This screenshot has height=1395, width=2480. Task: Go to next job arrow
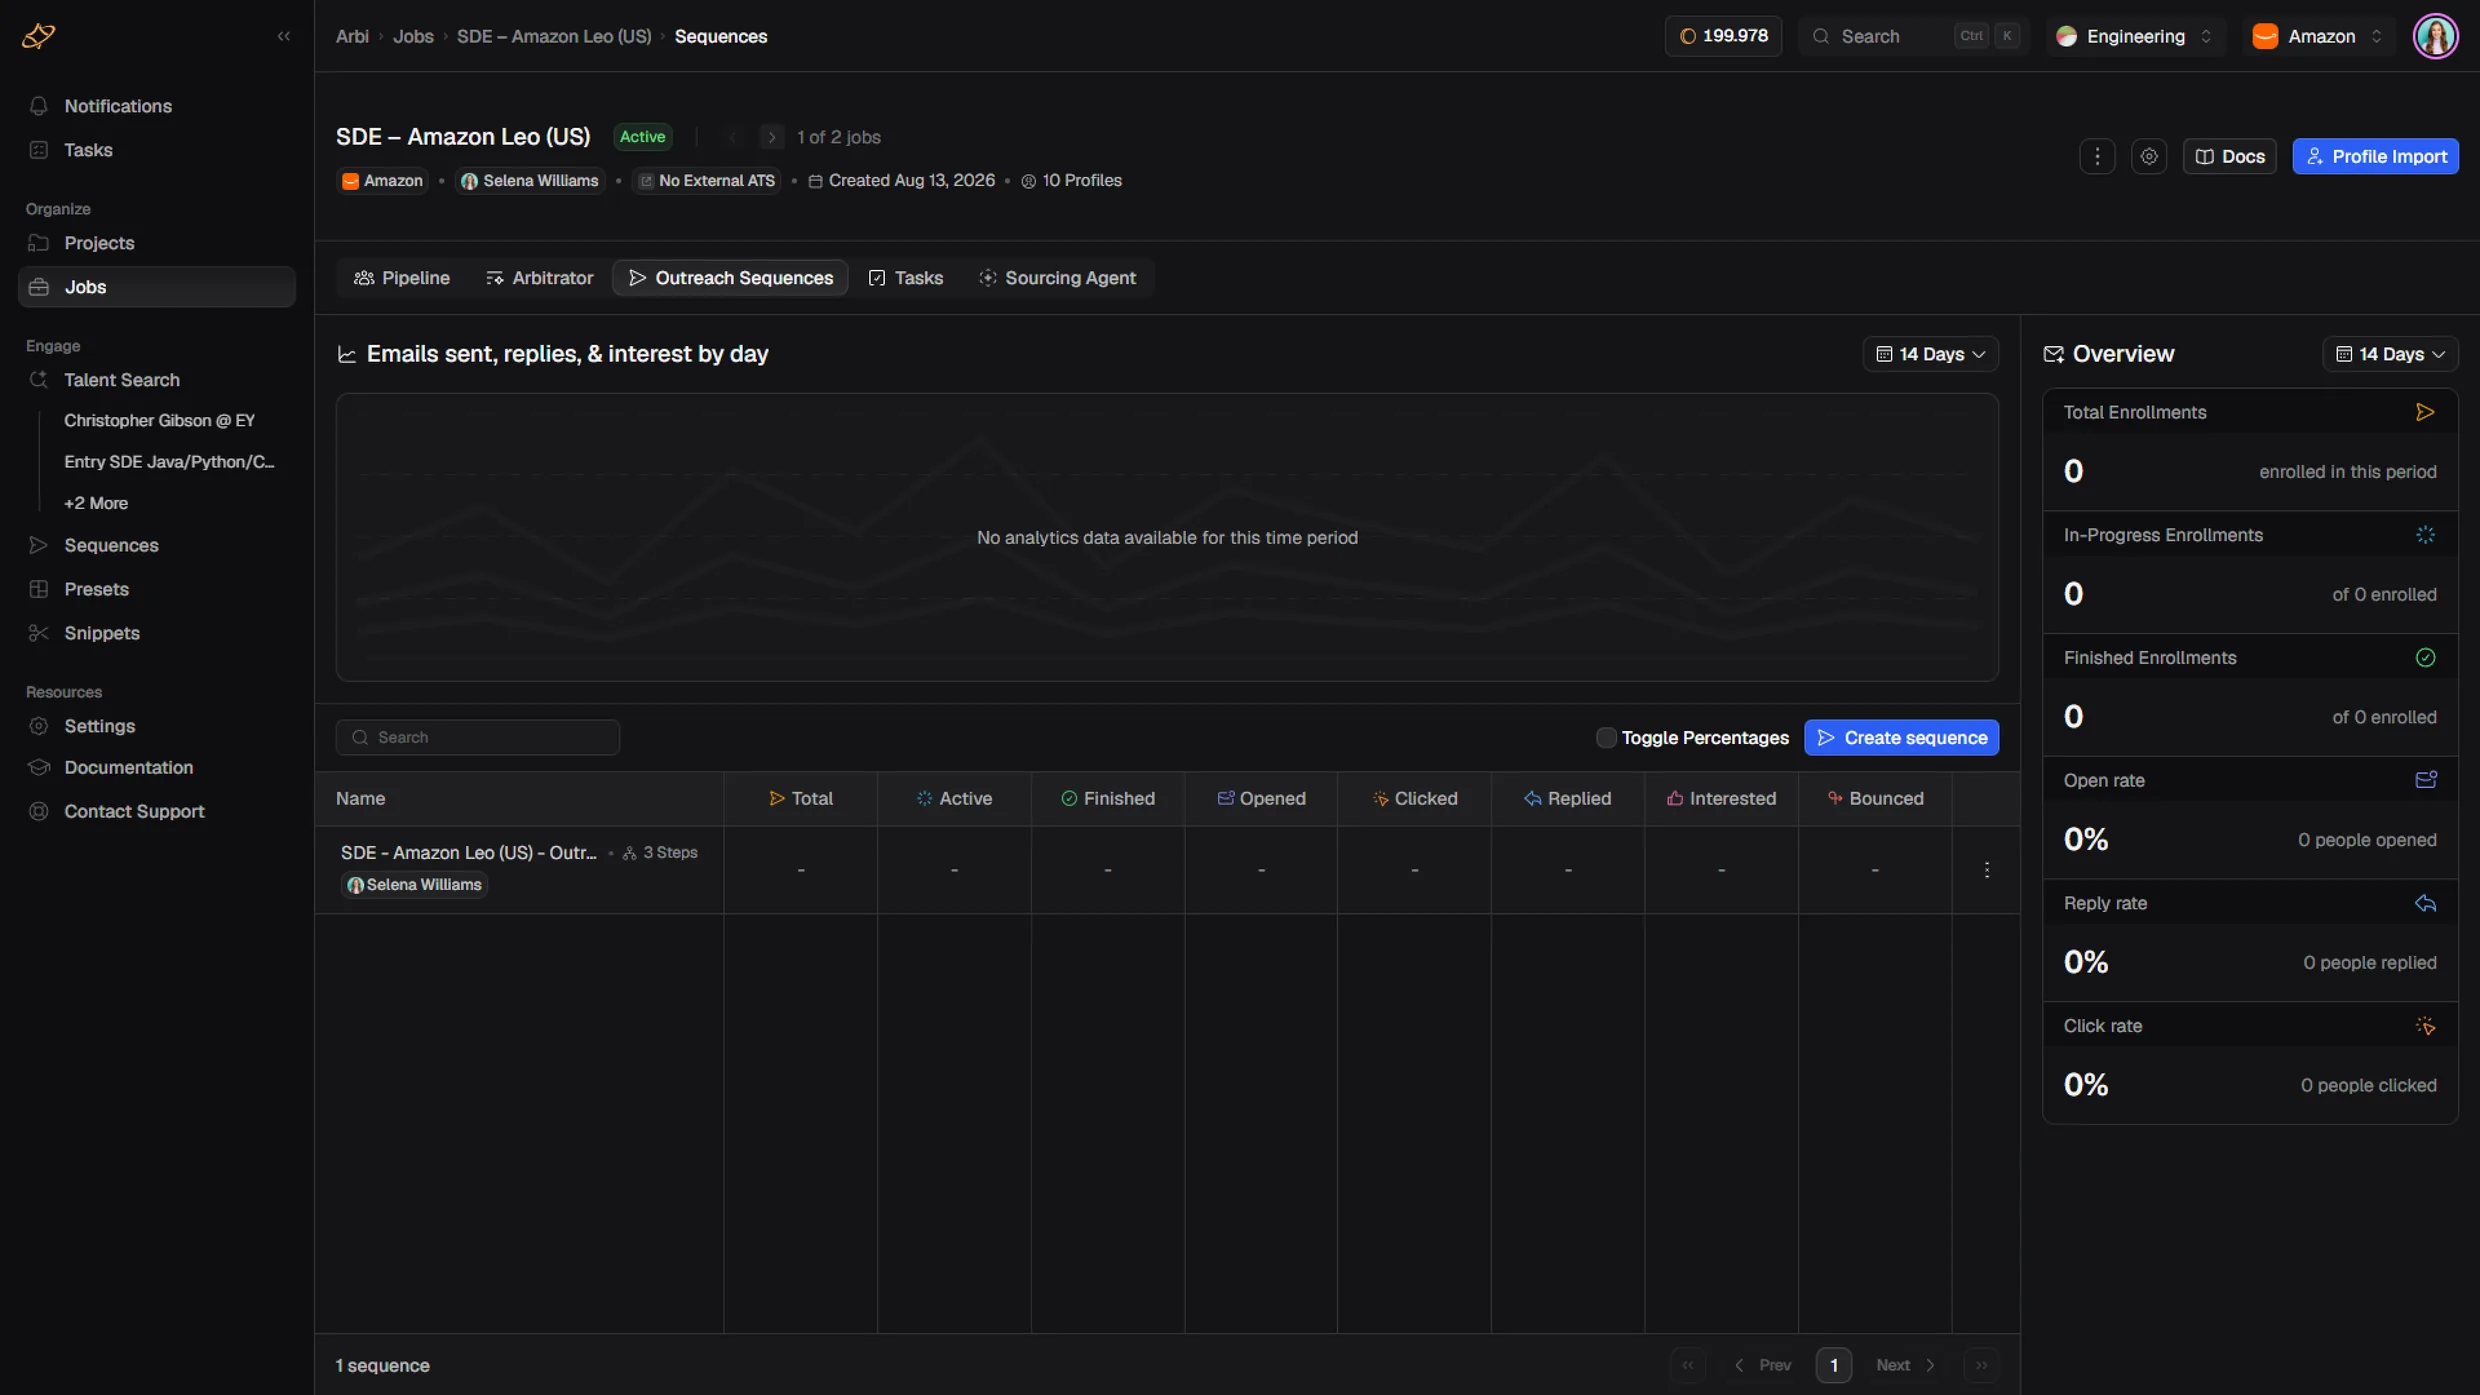pos(772,137)
